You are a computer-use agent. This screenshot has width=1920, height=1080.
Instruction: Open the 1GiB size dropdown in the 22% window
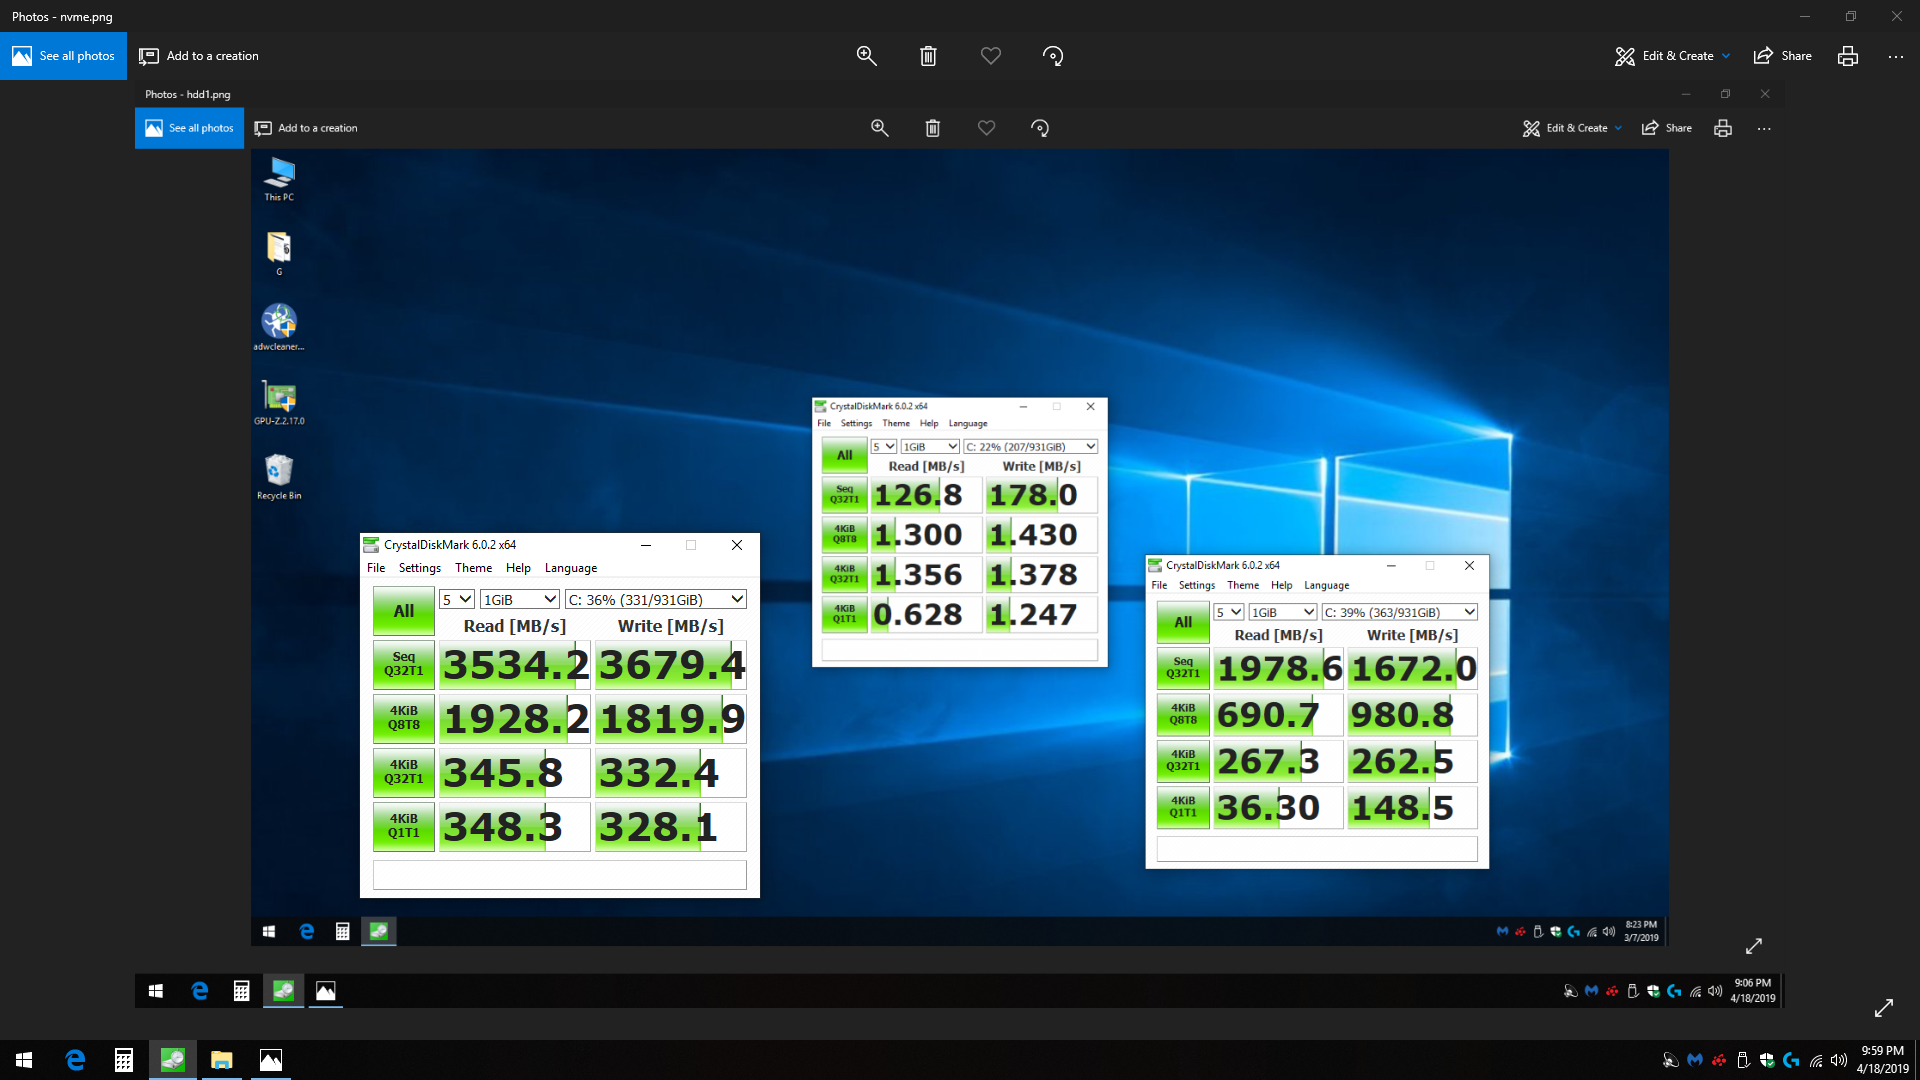coord(930,447)
